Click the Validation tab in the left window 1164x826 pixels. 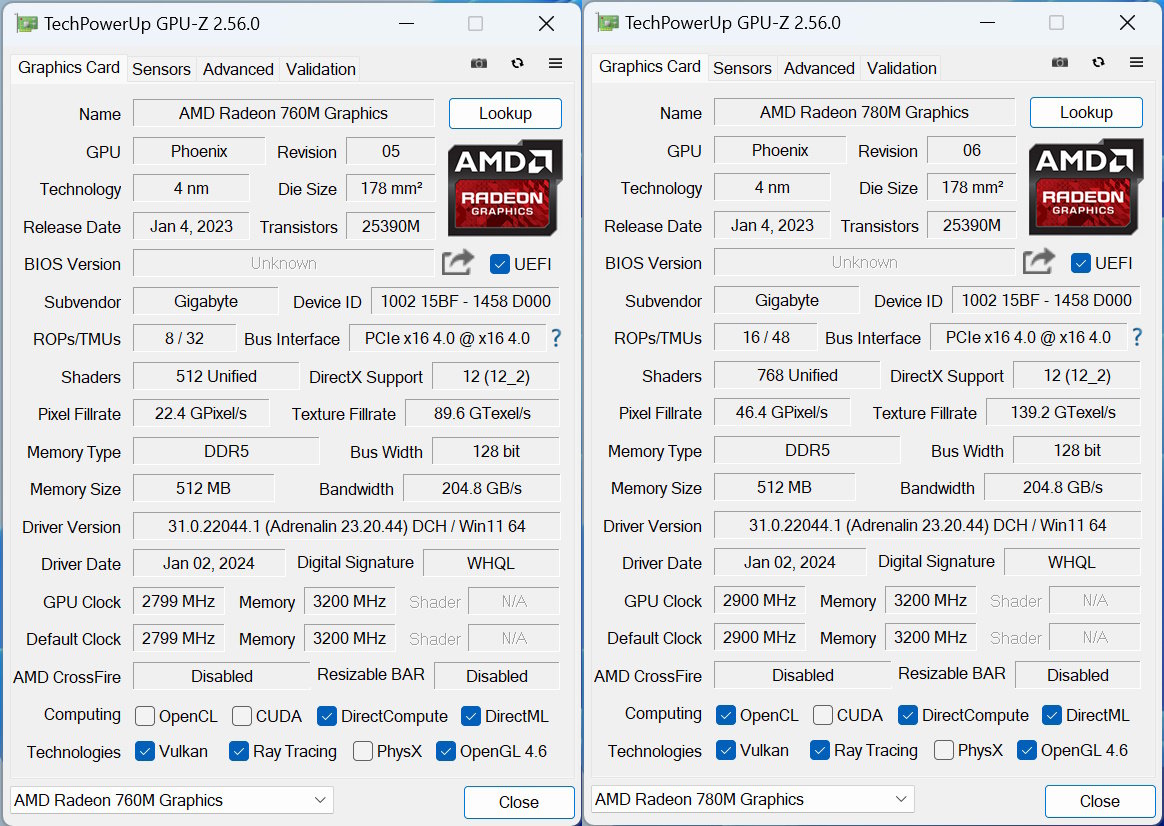click(320, 69)
